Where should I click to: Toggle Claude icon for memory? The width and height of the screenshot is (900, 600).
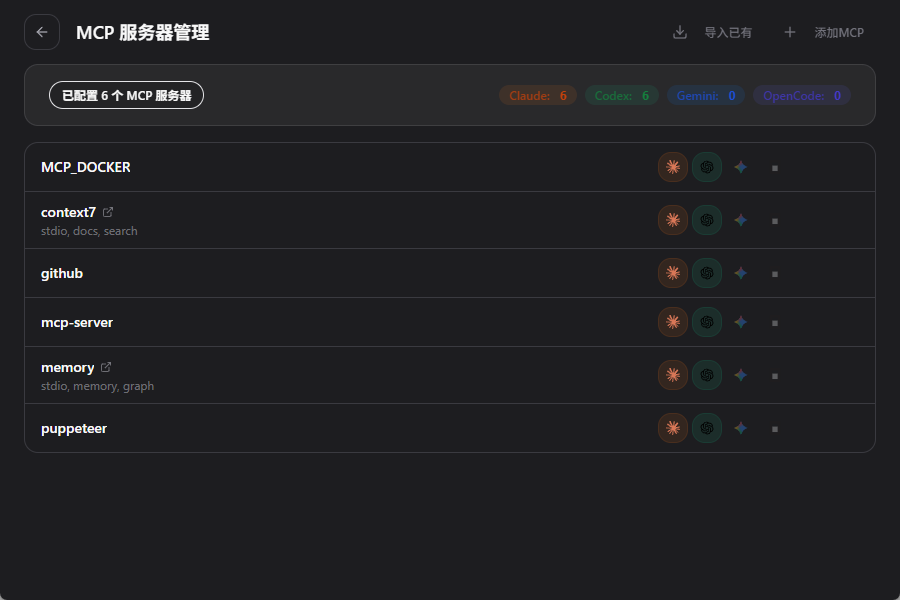point(673,375)
